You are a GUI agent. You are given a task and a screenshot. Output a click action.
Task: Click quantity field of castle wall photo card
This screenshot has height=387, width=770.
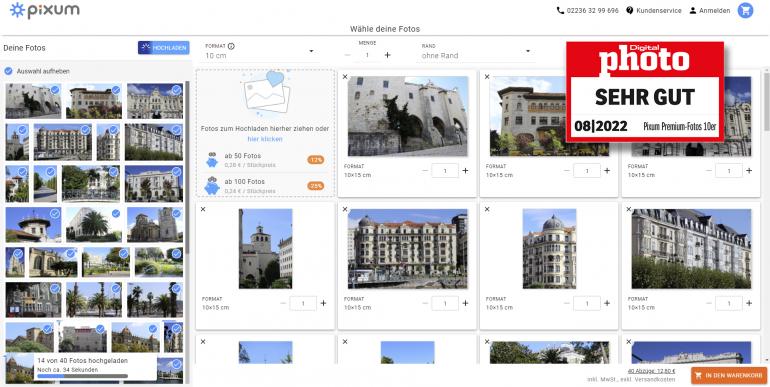click(x=445, y=171)
